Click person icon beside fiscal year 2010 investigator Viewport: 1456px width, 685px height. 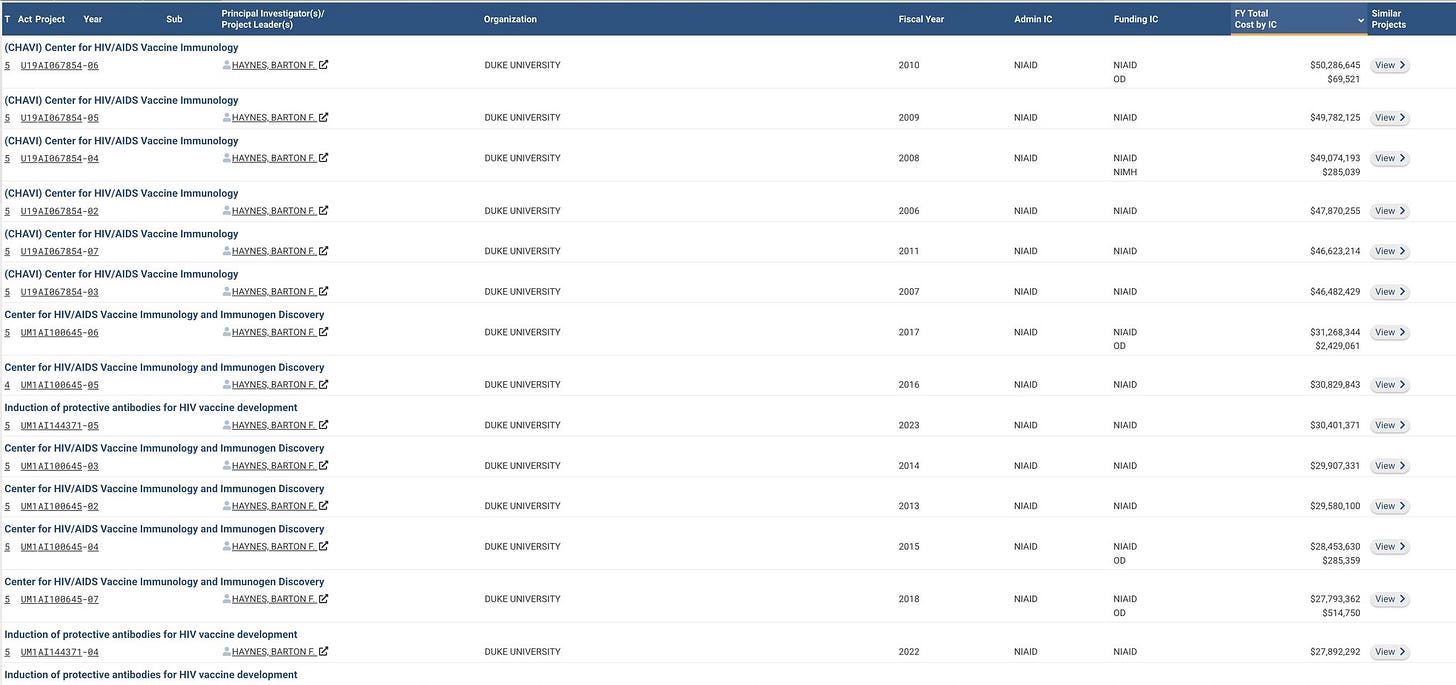(227, 65)
